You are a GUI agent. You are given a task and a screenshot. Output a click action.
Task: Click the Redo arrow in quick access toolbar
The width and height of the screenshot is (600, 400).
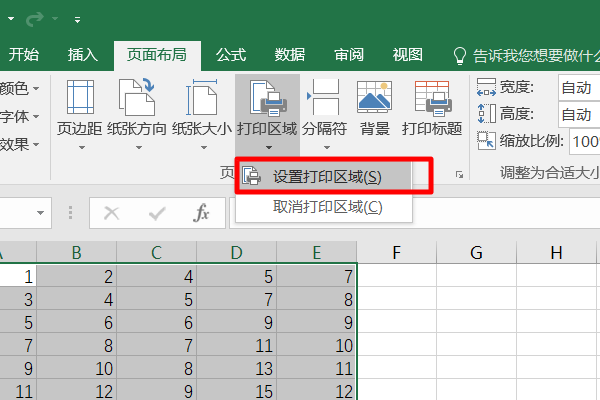click(x=34, y=19)
